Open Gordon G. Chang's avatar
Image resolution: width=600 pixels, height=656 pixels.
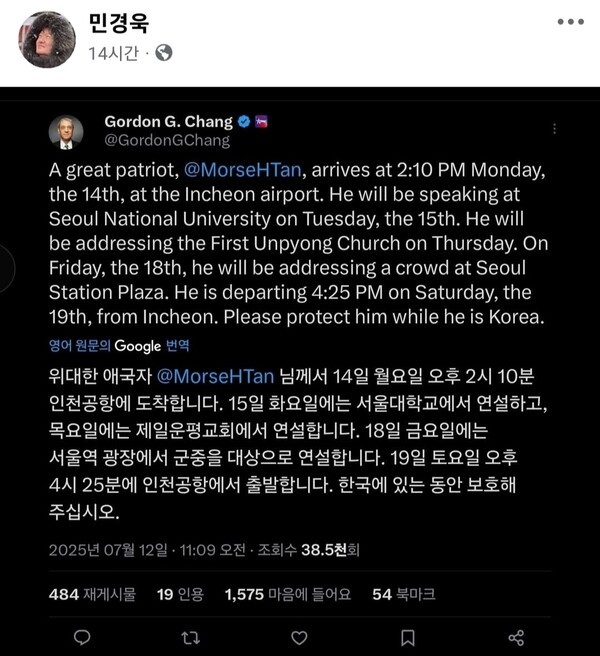click(x=66, y=132)
